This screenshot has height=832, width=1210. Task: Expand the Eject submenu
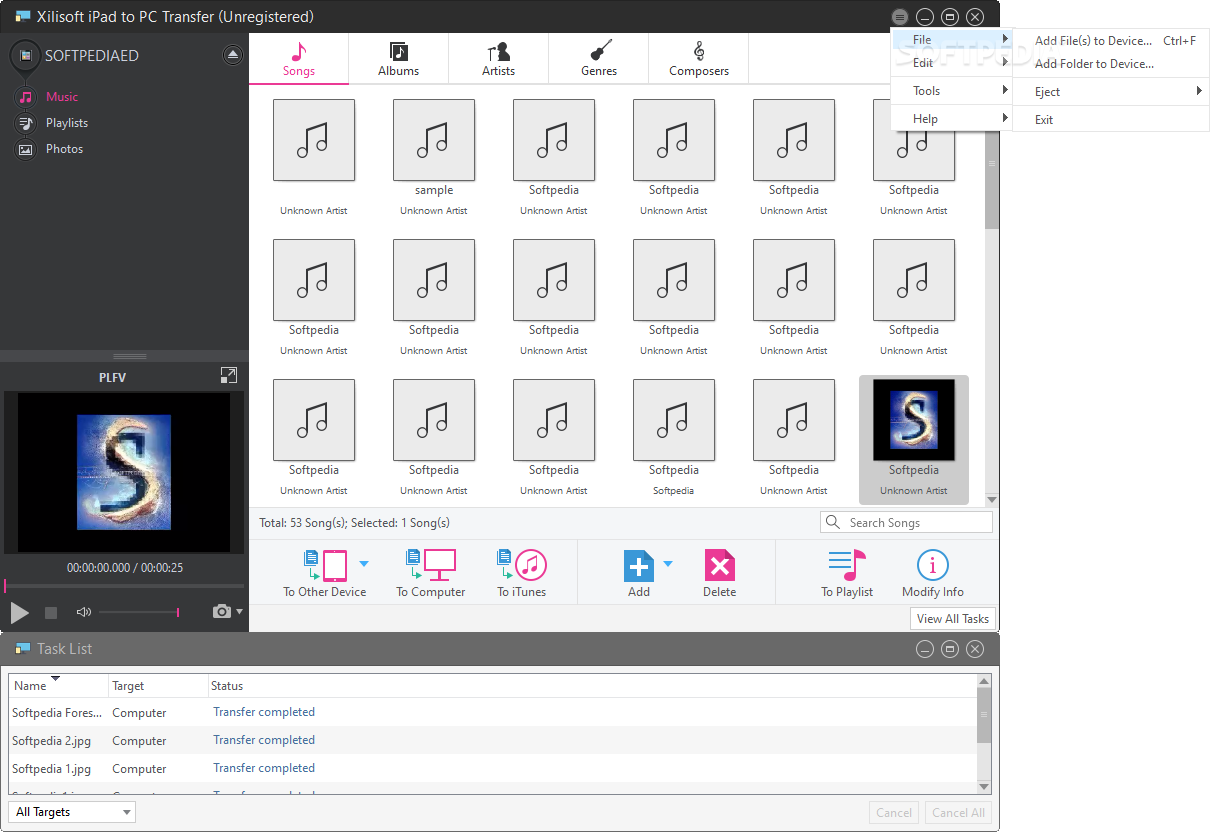click(x=1110, y=91)
